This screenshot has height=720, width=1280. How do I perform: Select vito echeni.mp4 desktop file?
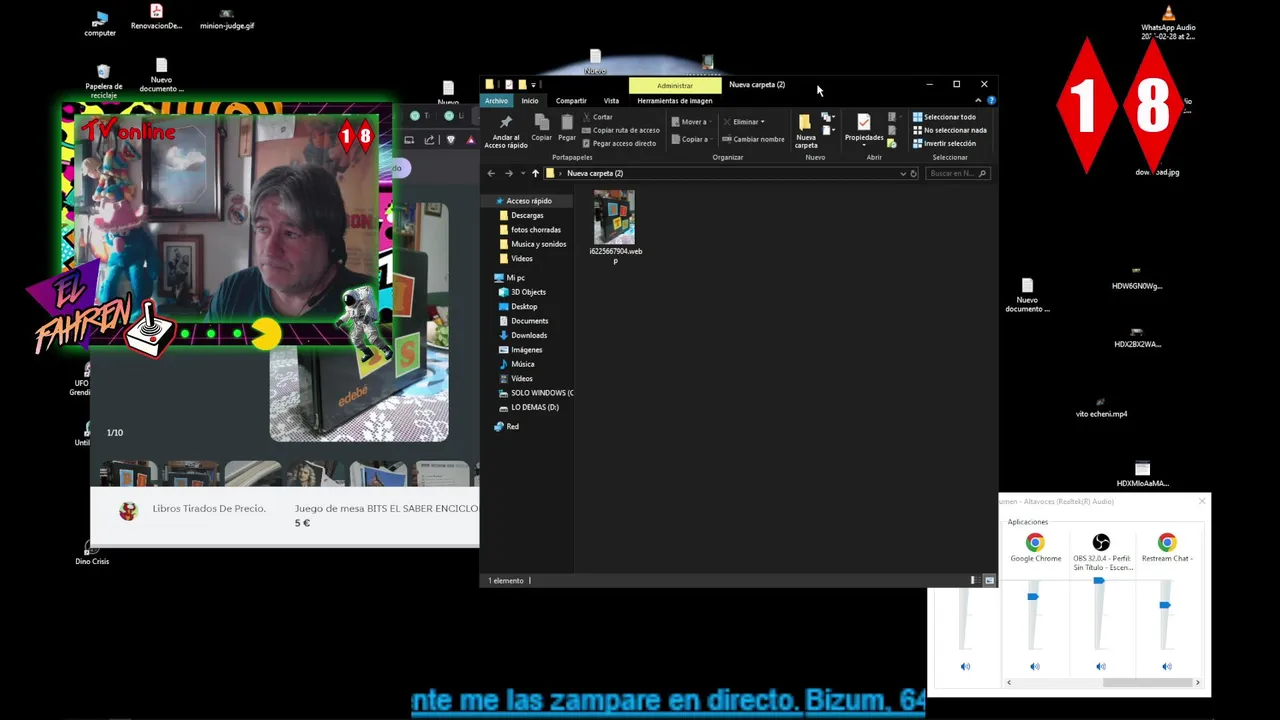pyautogui.click(x=1101, y=408)
